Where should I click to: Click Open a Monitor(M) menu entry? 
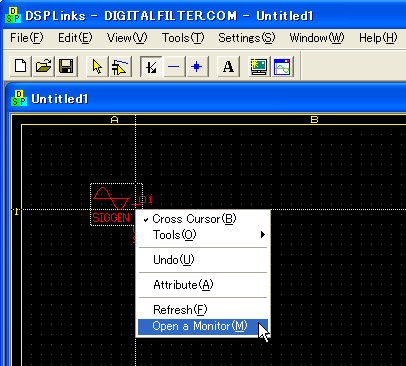pyautogui.click(x=203, y=327)
